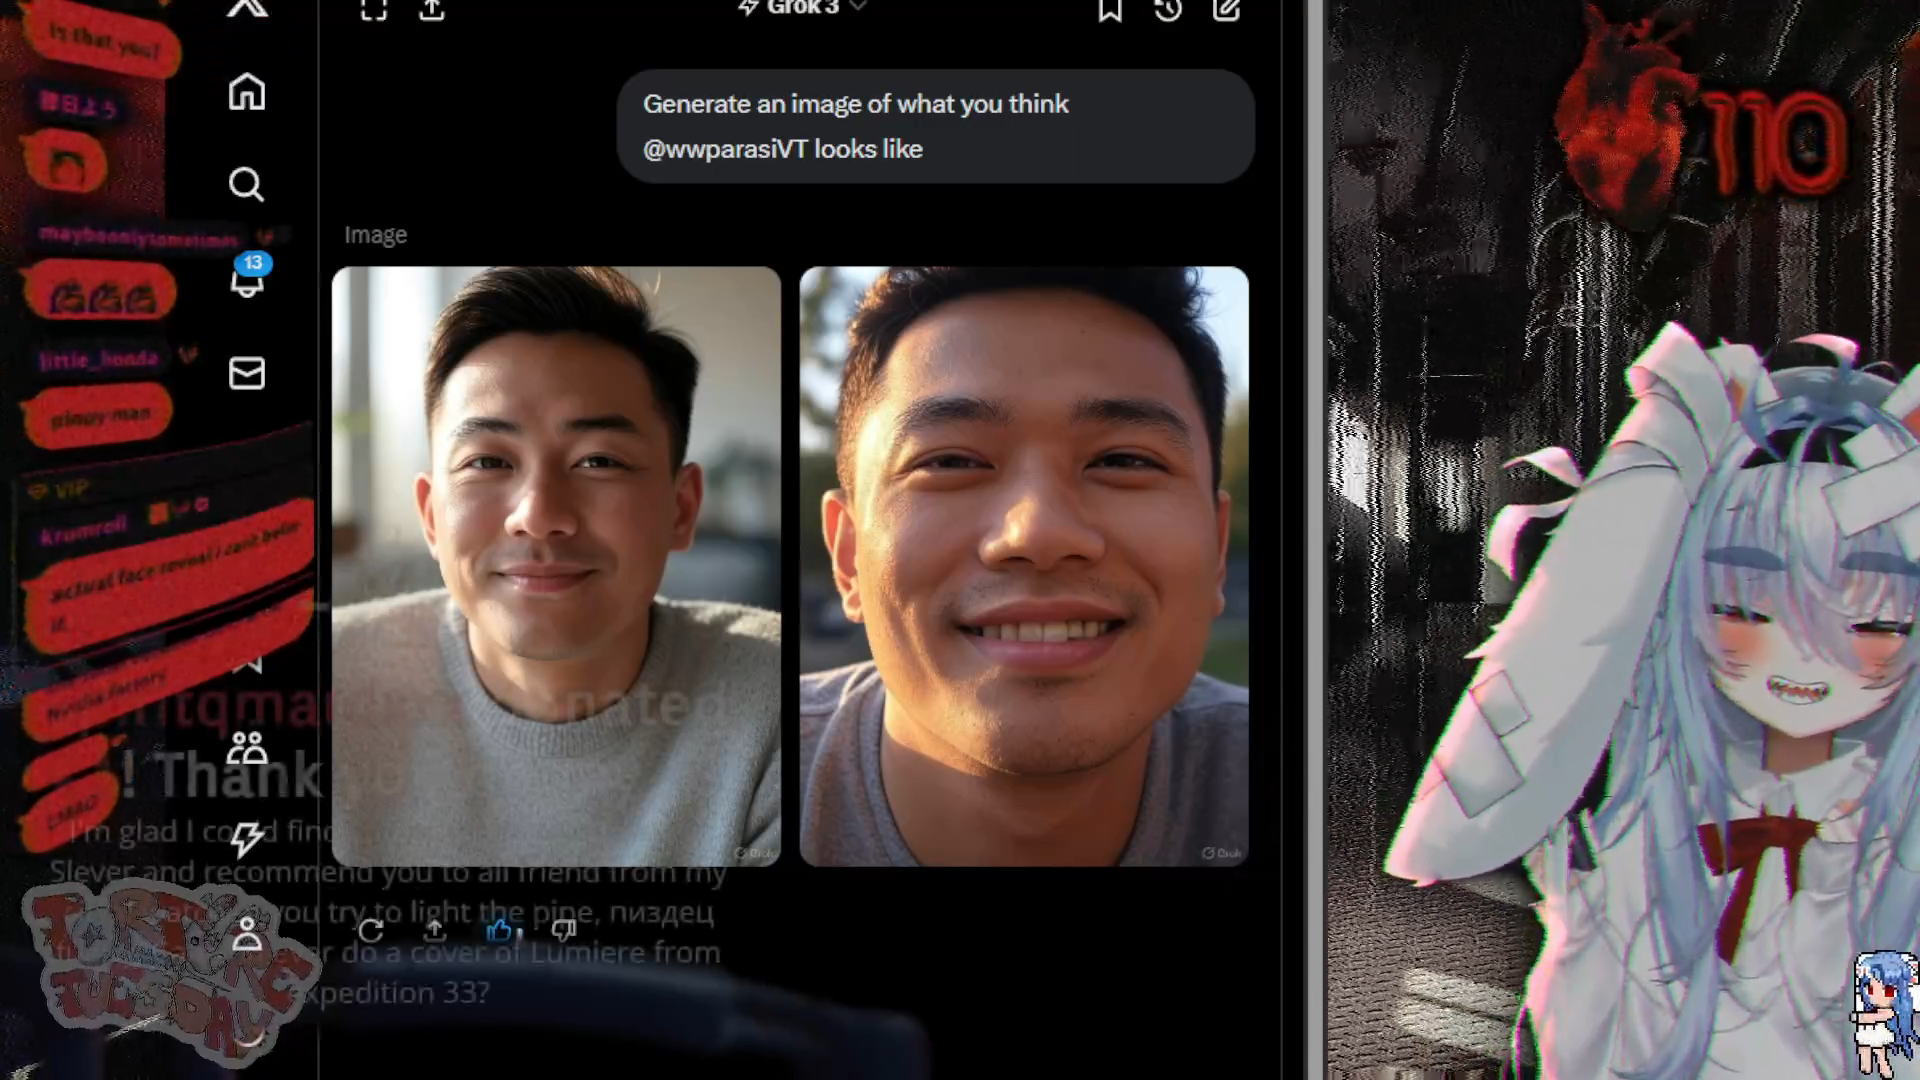
Task: Open Profile person icon in sidebar
Action: coord(247,933)
